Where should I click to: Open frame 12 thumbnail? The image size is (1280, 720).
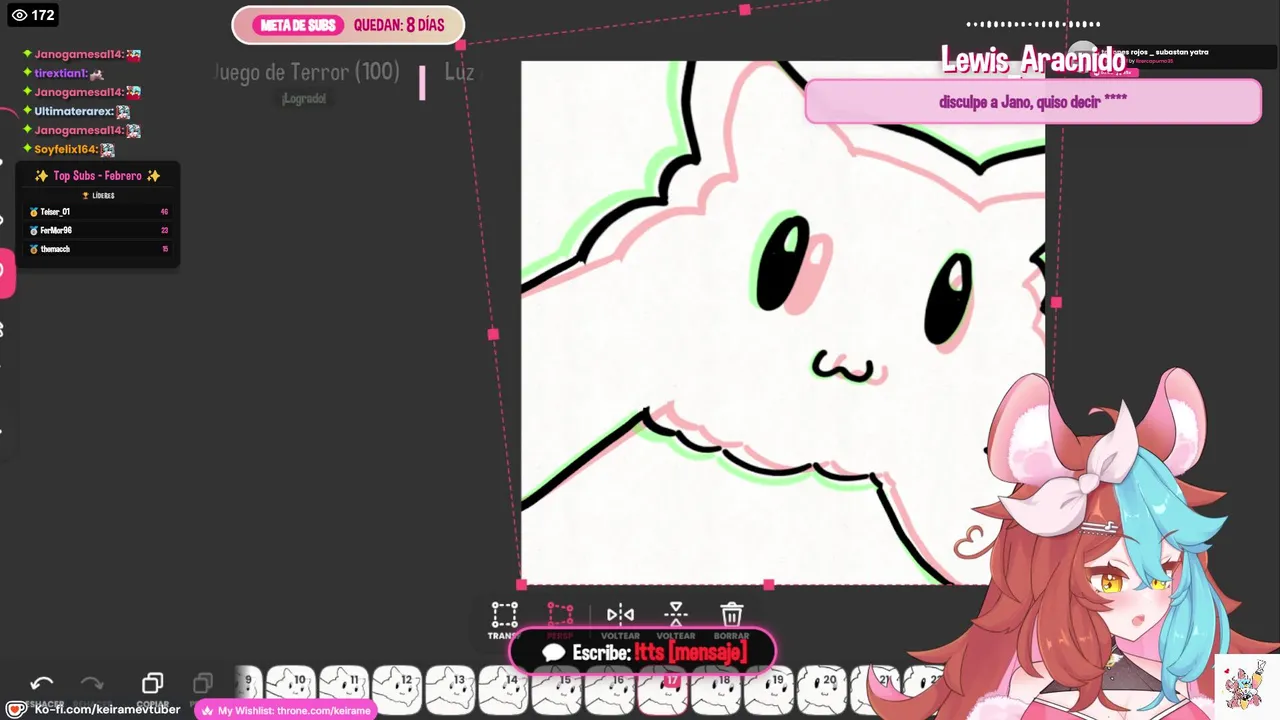click(396, 691)
